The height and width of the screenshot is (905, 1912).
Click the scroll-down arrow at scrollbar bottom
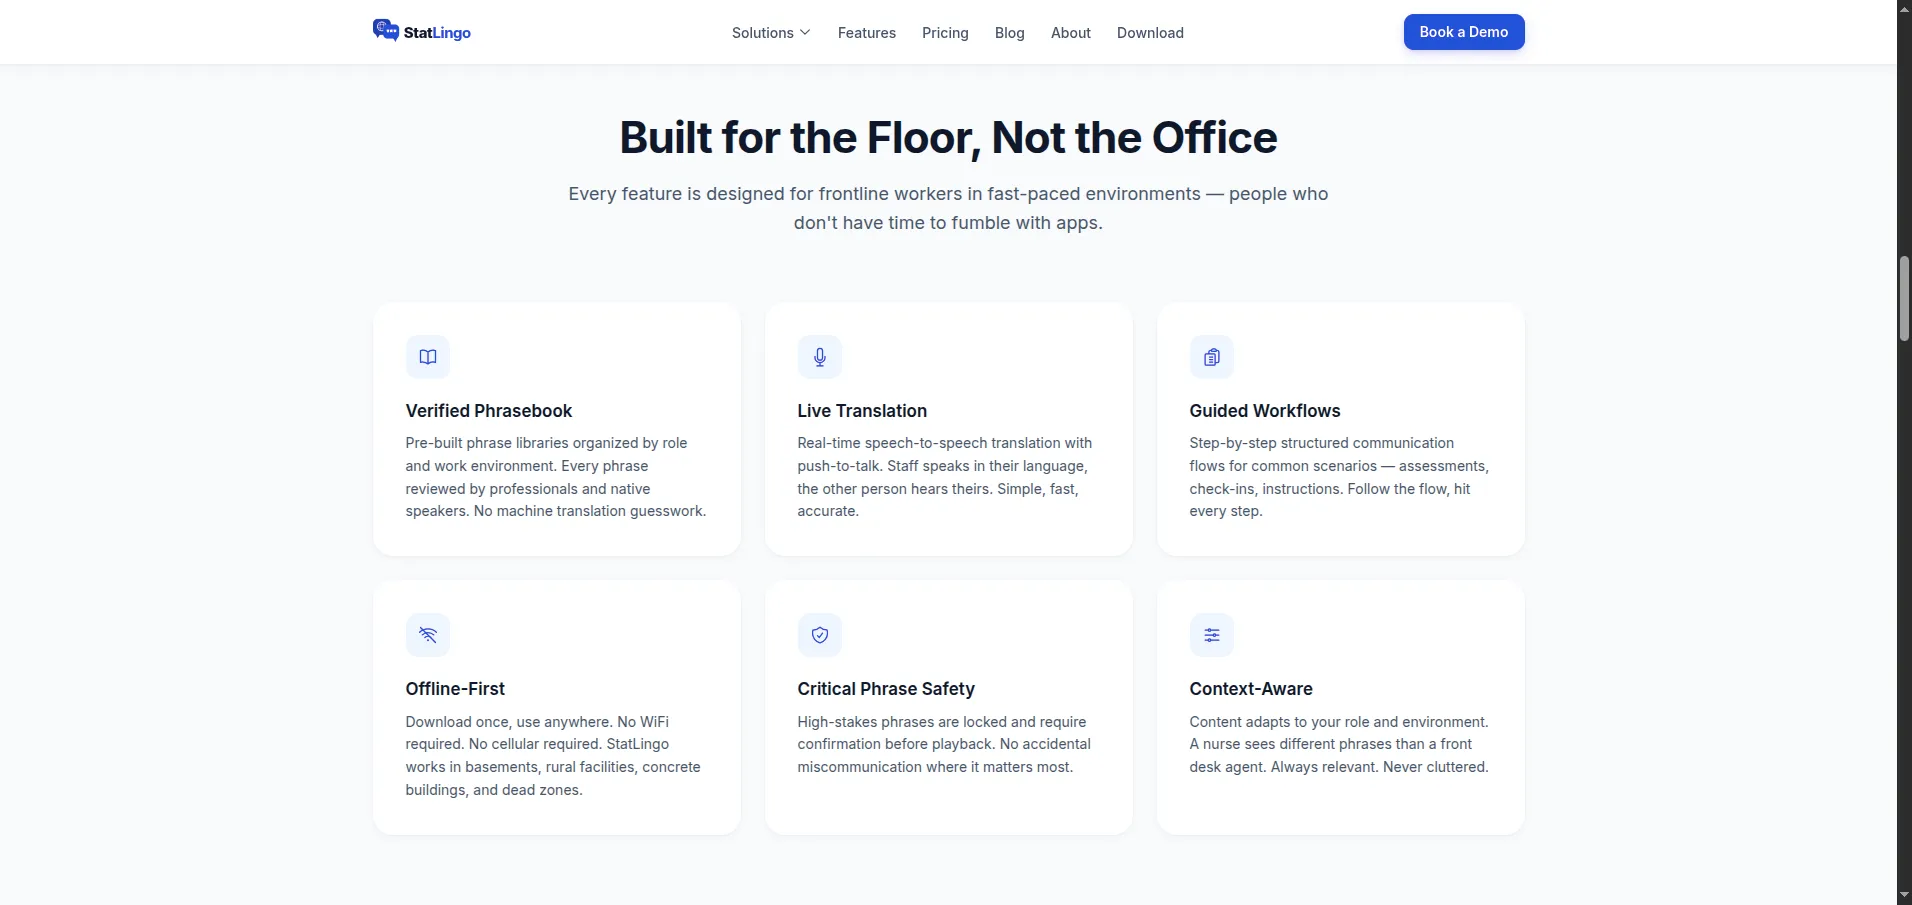coord(1901,893)
